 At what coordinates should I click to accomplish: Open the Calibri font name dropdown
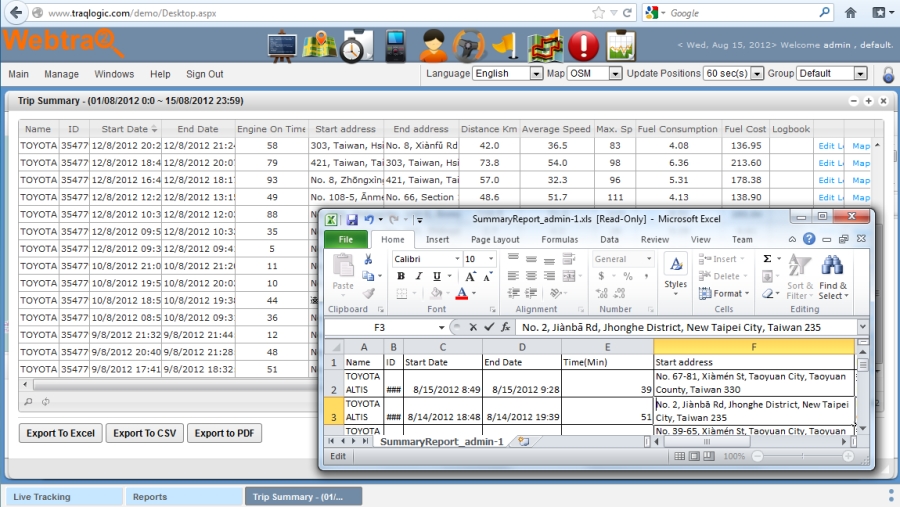coord(457,259)
